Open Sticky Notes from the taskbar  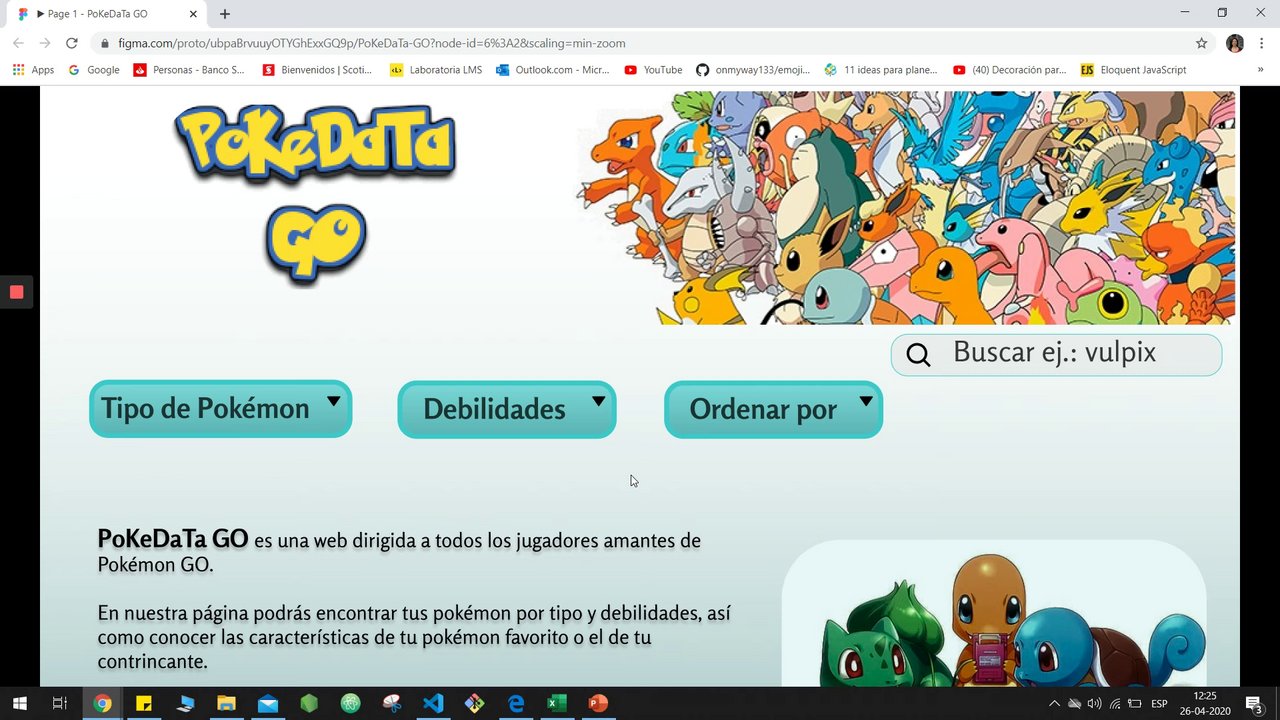[x=143, y=704]
